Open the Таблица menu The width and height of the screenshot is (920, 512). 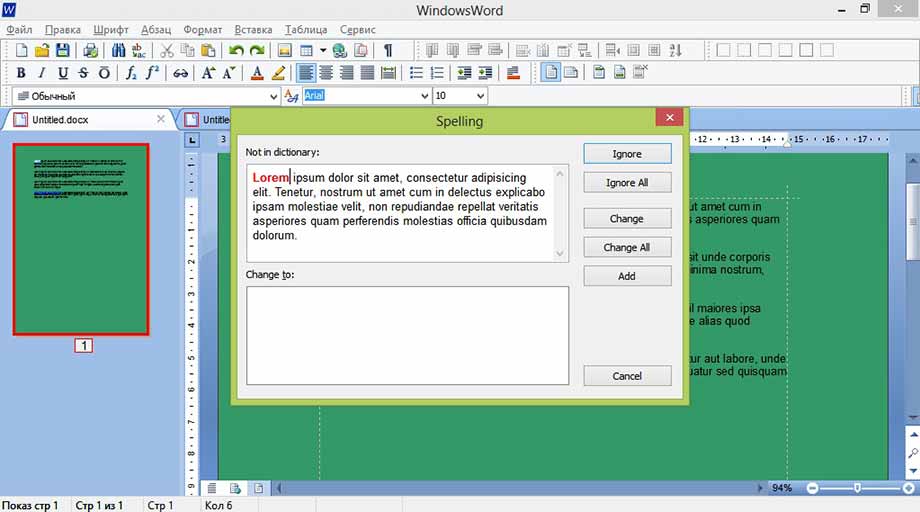(x=306, y=29)
